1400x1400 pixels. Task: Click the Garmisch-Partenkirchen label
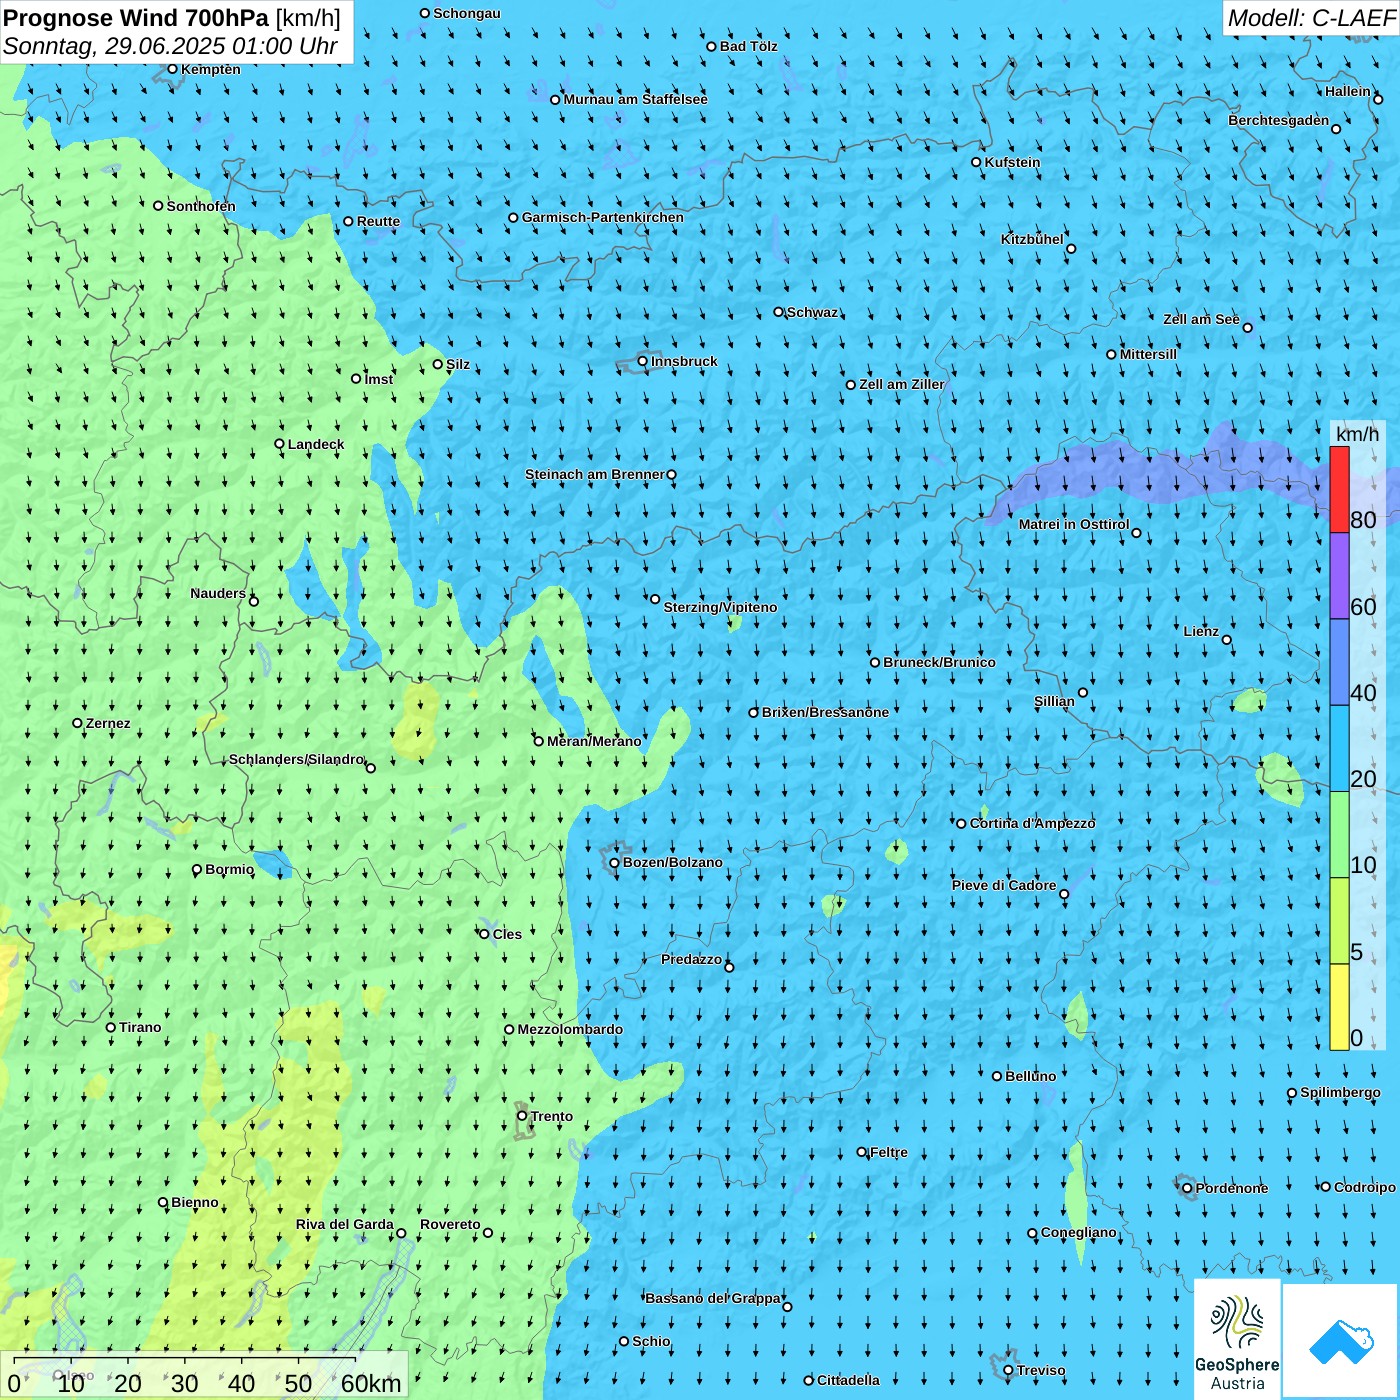click(603, 217)
